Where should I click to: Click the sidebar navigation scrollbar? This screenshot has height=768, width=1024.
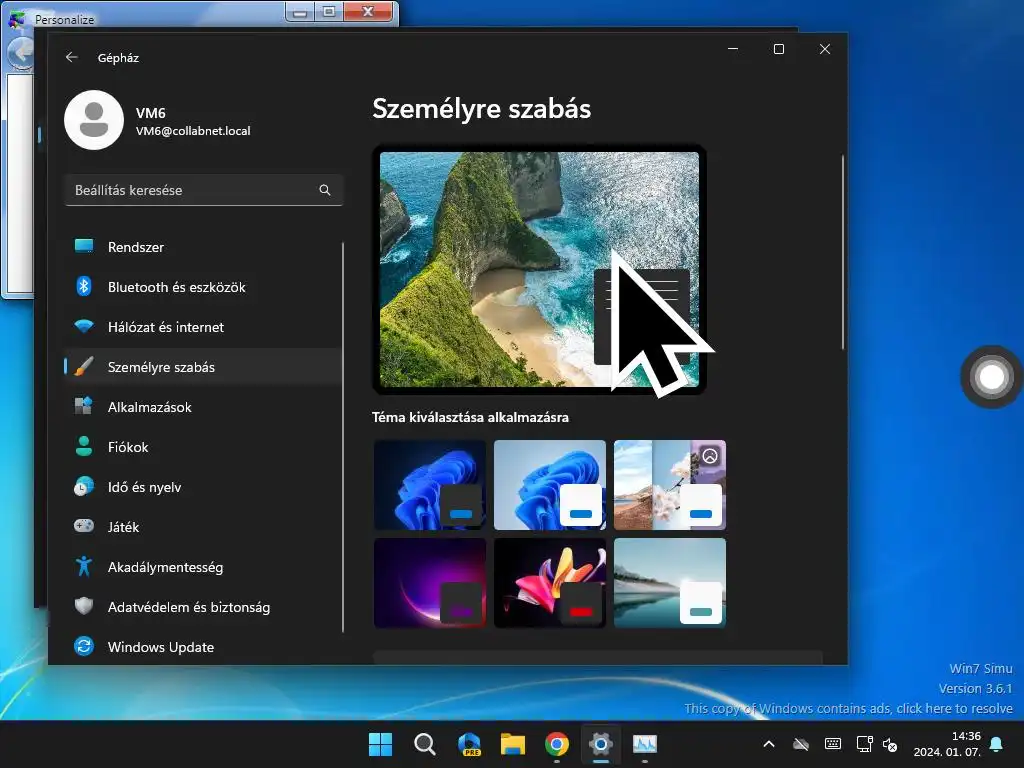(343, 437)
